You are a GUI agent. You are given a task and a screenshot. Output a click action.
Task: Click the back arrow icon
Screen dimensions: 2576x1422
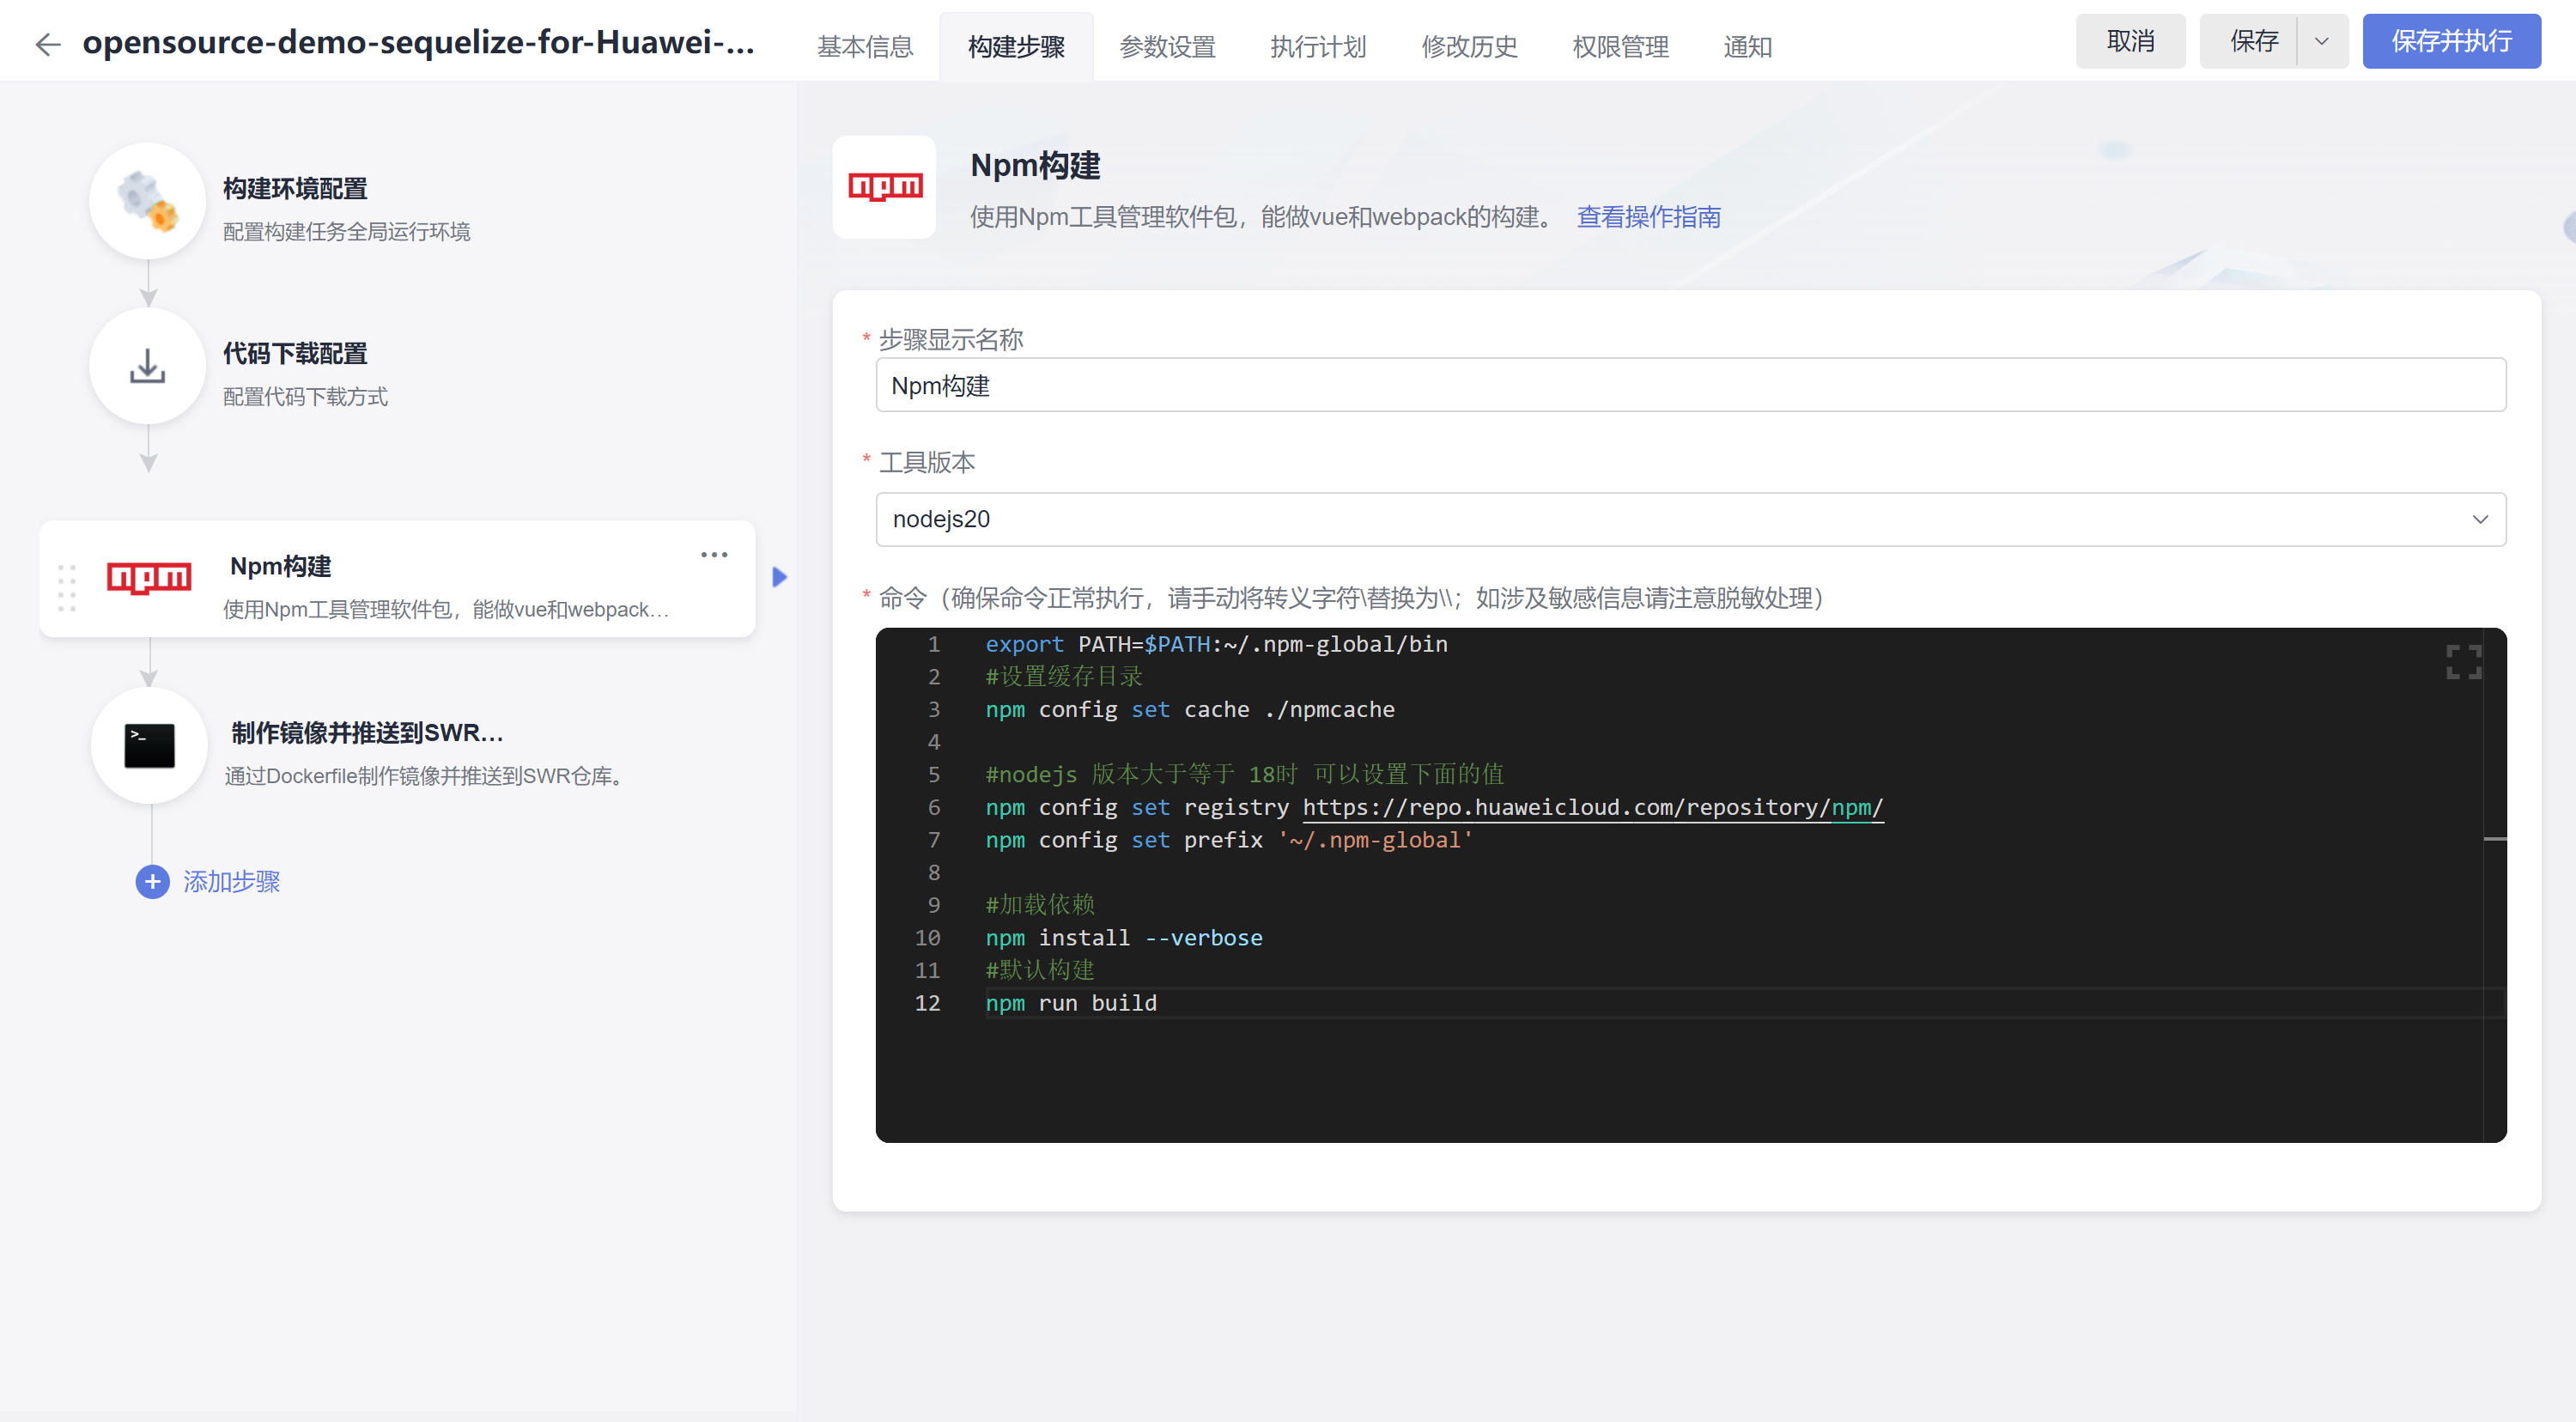tap(47, 44)
